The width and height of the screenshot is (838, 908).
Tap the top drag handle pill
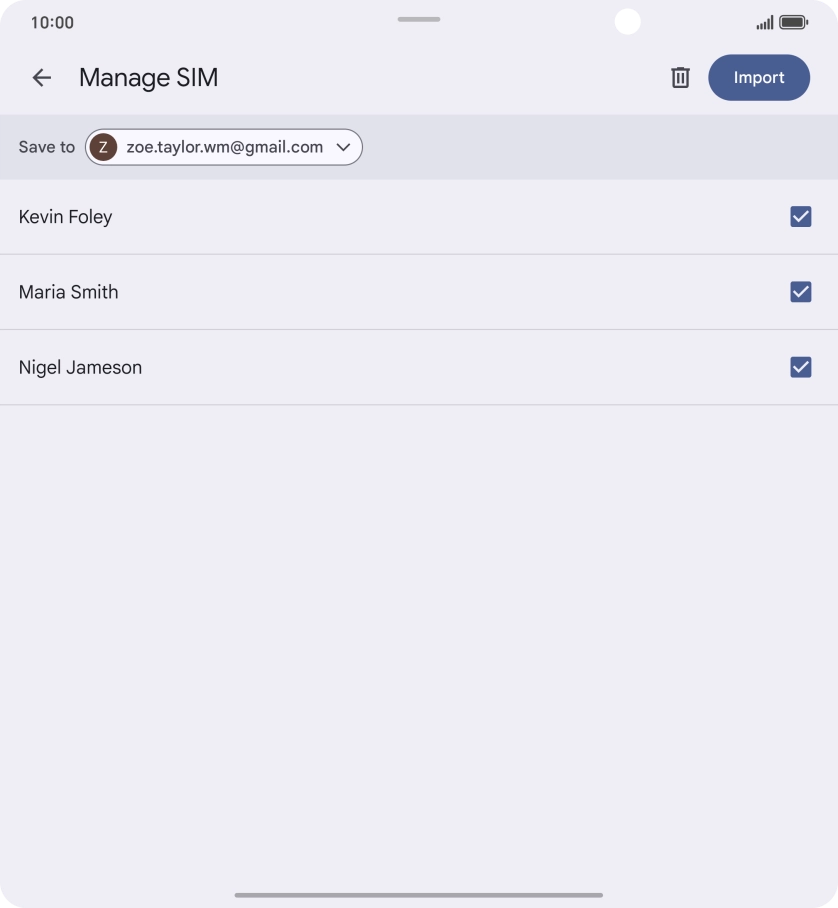419,19
